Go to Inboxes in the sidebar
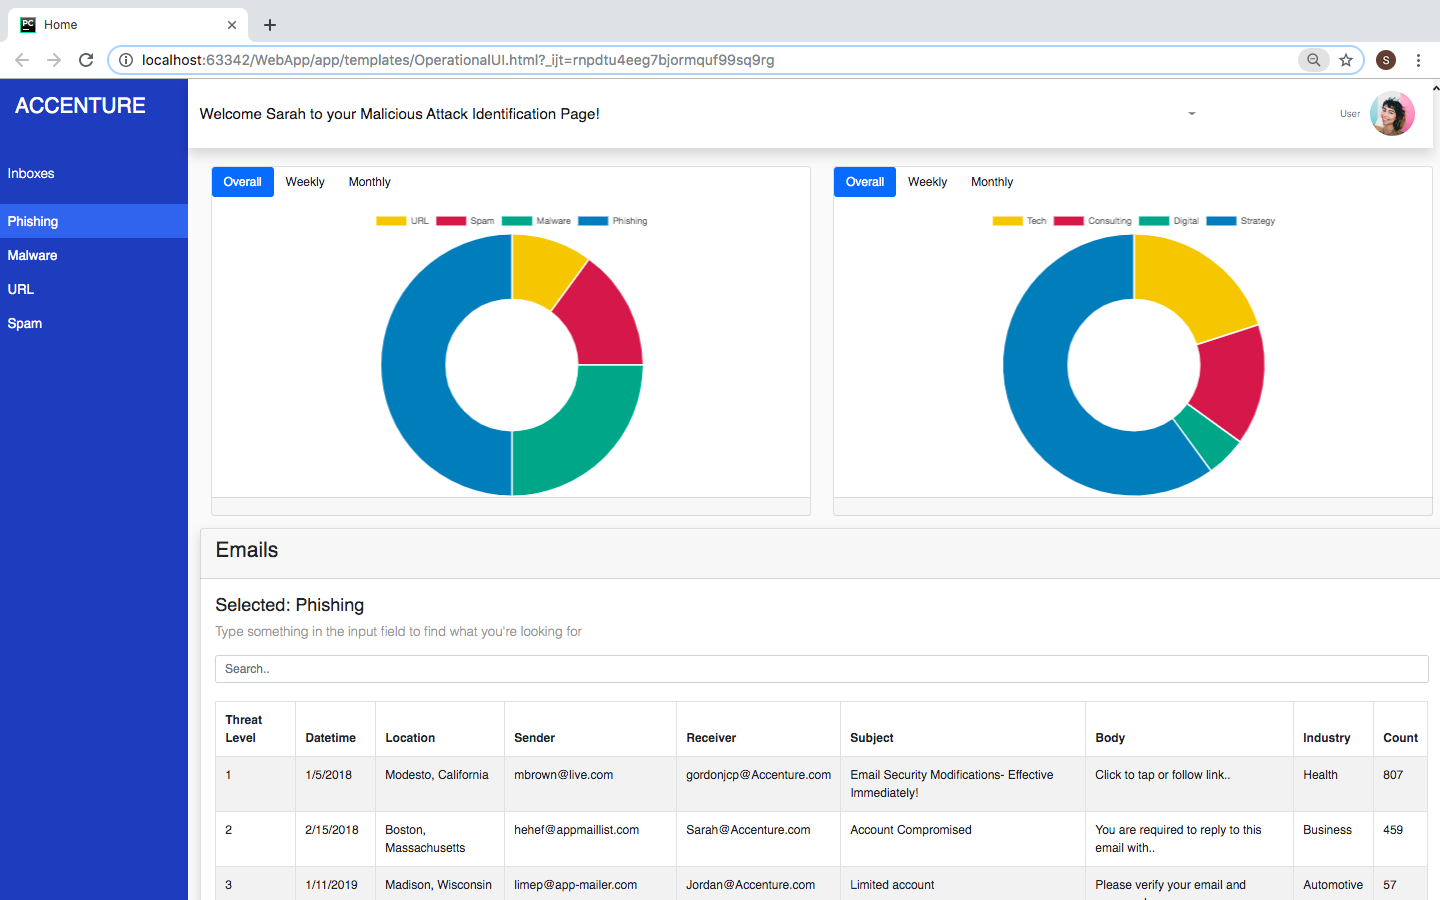 pos(31,174)
